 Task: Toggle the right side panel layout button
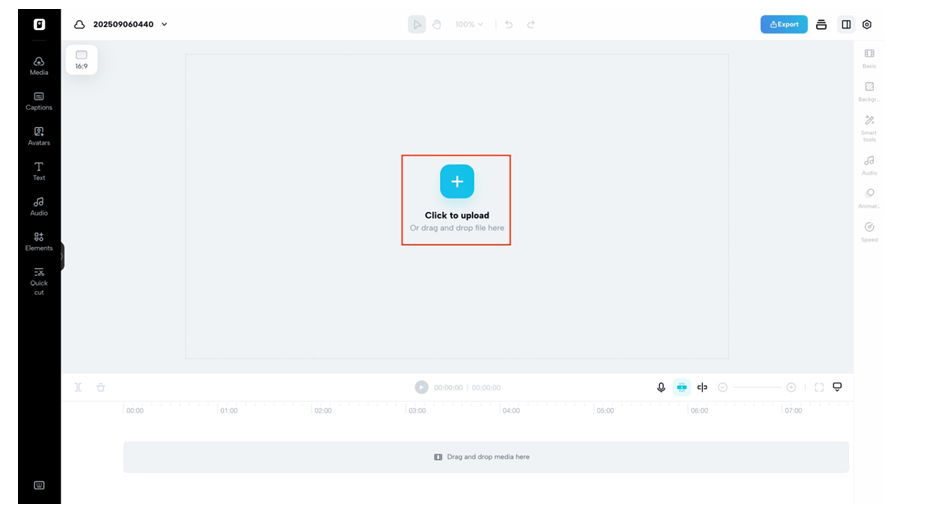pos(846,24)
